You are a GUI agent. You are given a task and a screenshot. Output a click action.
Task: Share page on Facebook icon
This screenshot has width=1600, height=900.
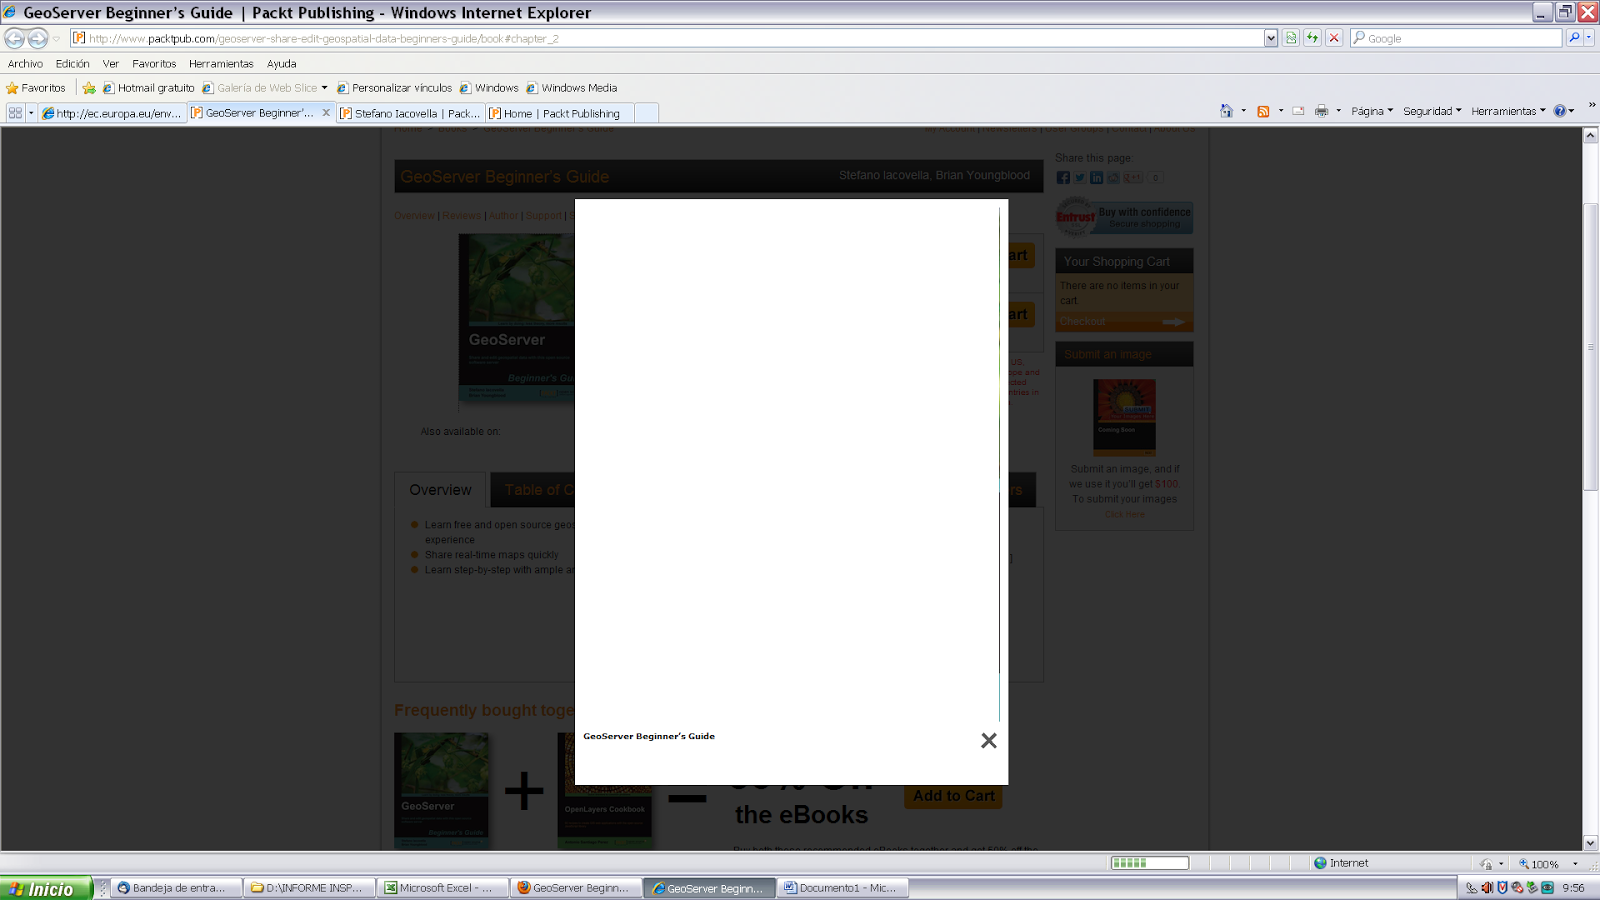click(1063, 177)
